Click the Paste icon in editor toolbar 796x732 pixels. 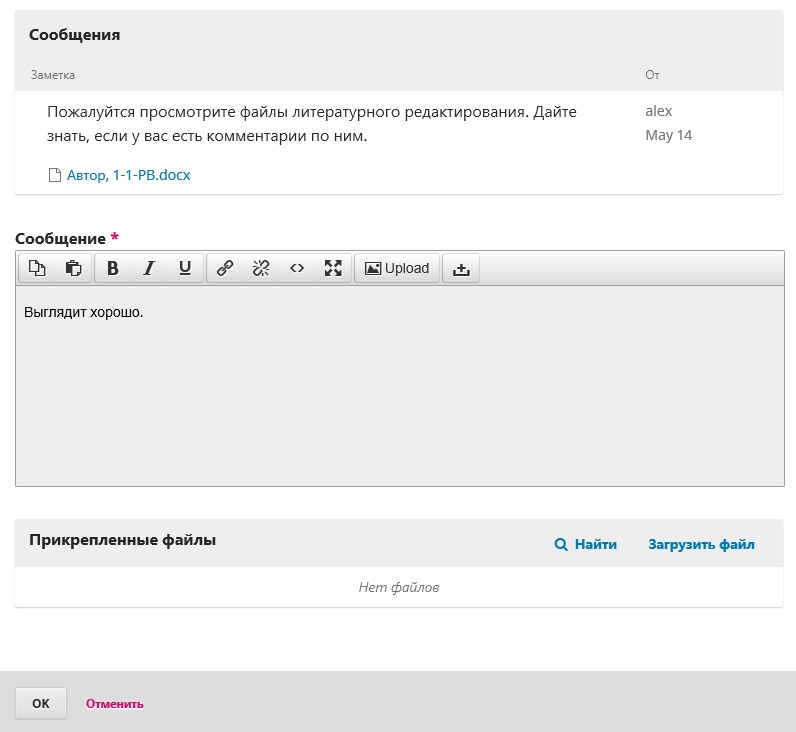pos(74,268)
